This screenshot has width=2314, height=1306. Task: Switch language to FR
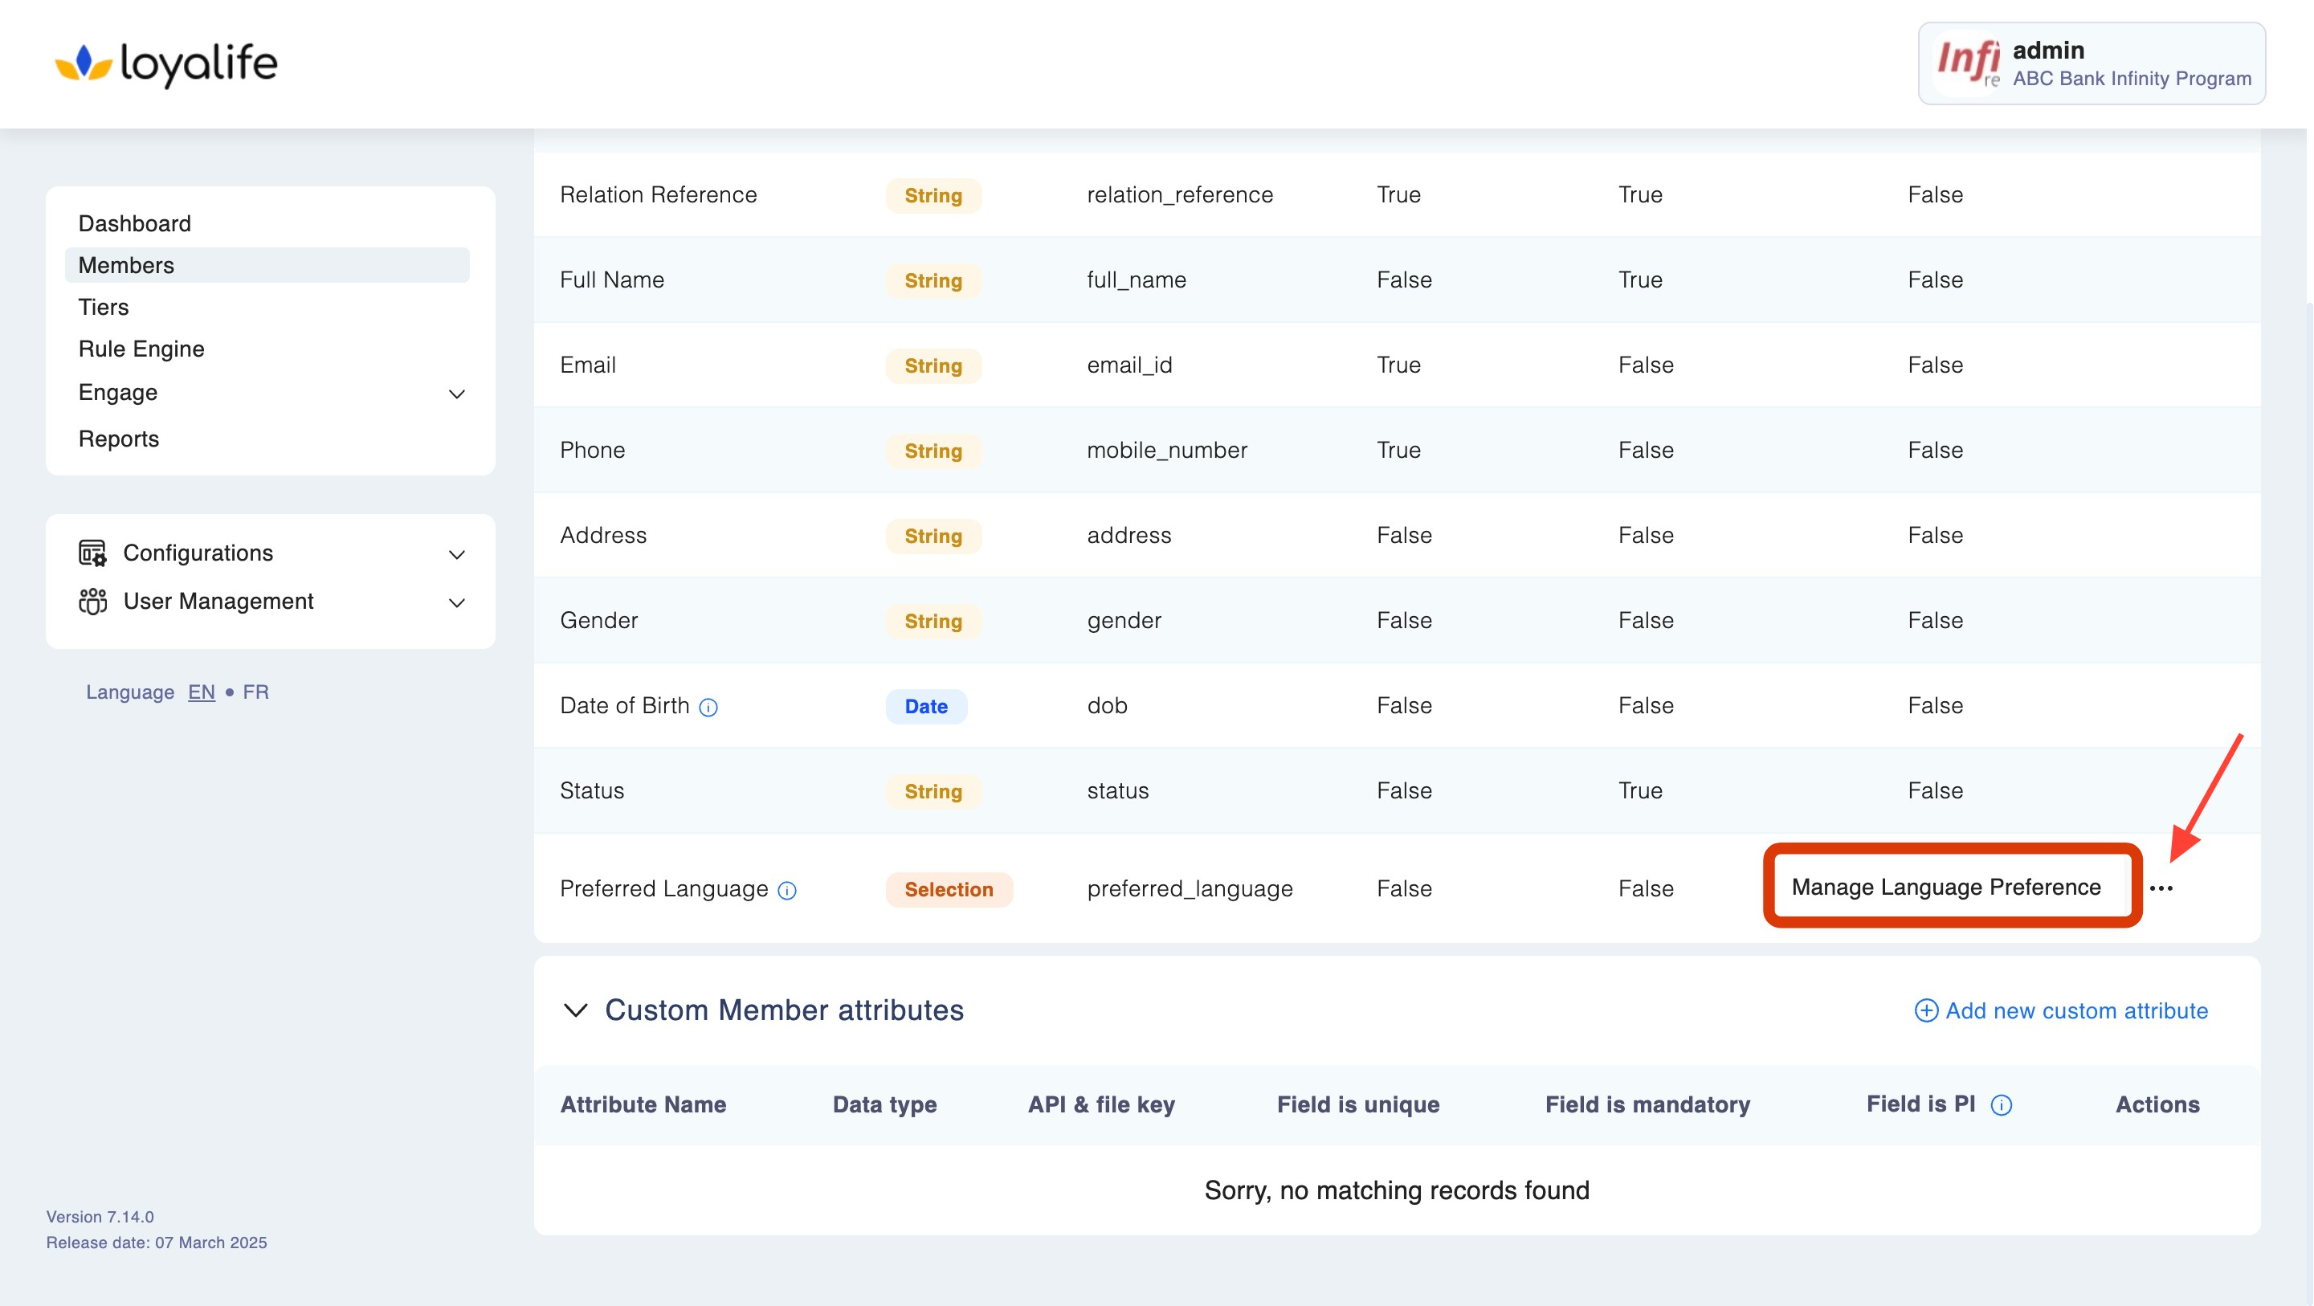click(x=255, y=692)
